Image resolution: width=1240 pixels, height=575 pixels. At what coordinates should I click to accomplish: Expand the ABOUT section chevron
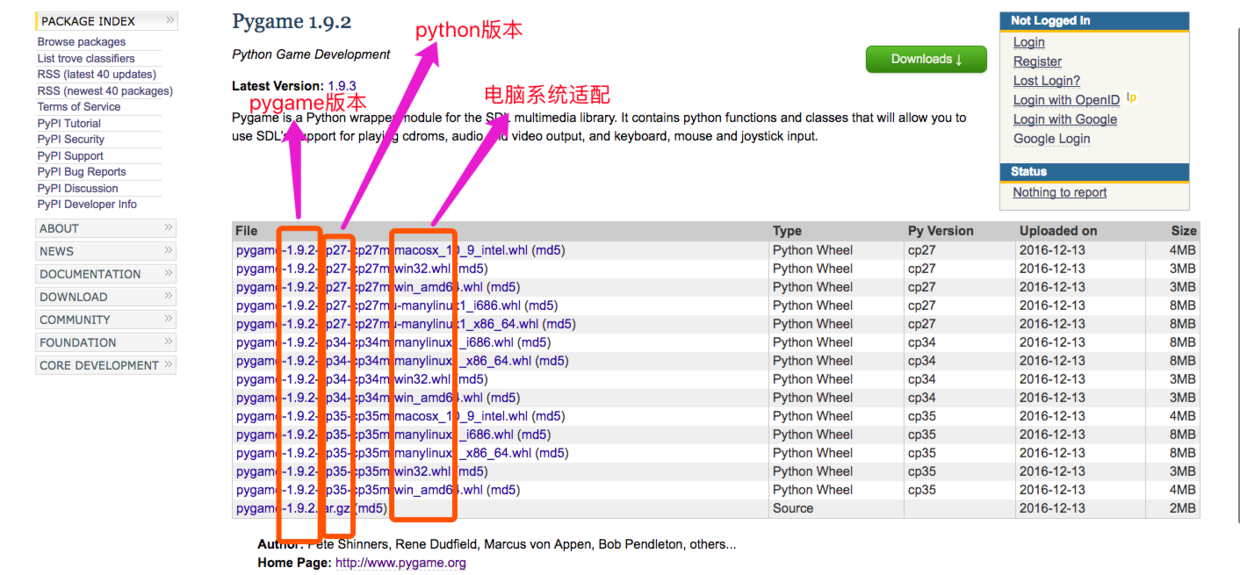tap(168, 228)
